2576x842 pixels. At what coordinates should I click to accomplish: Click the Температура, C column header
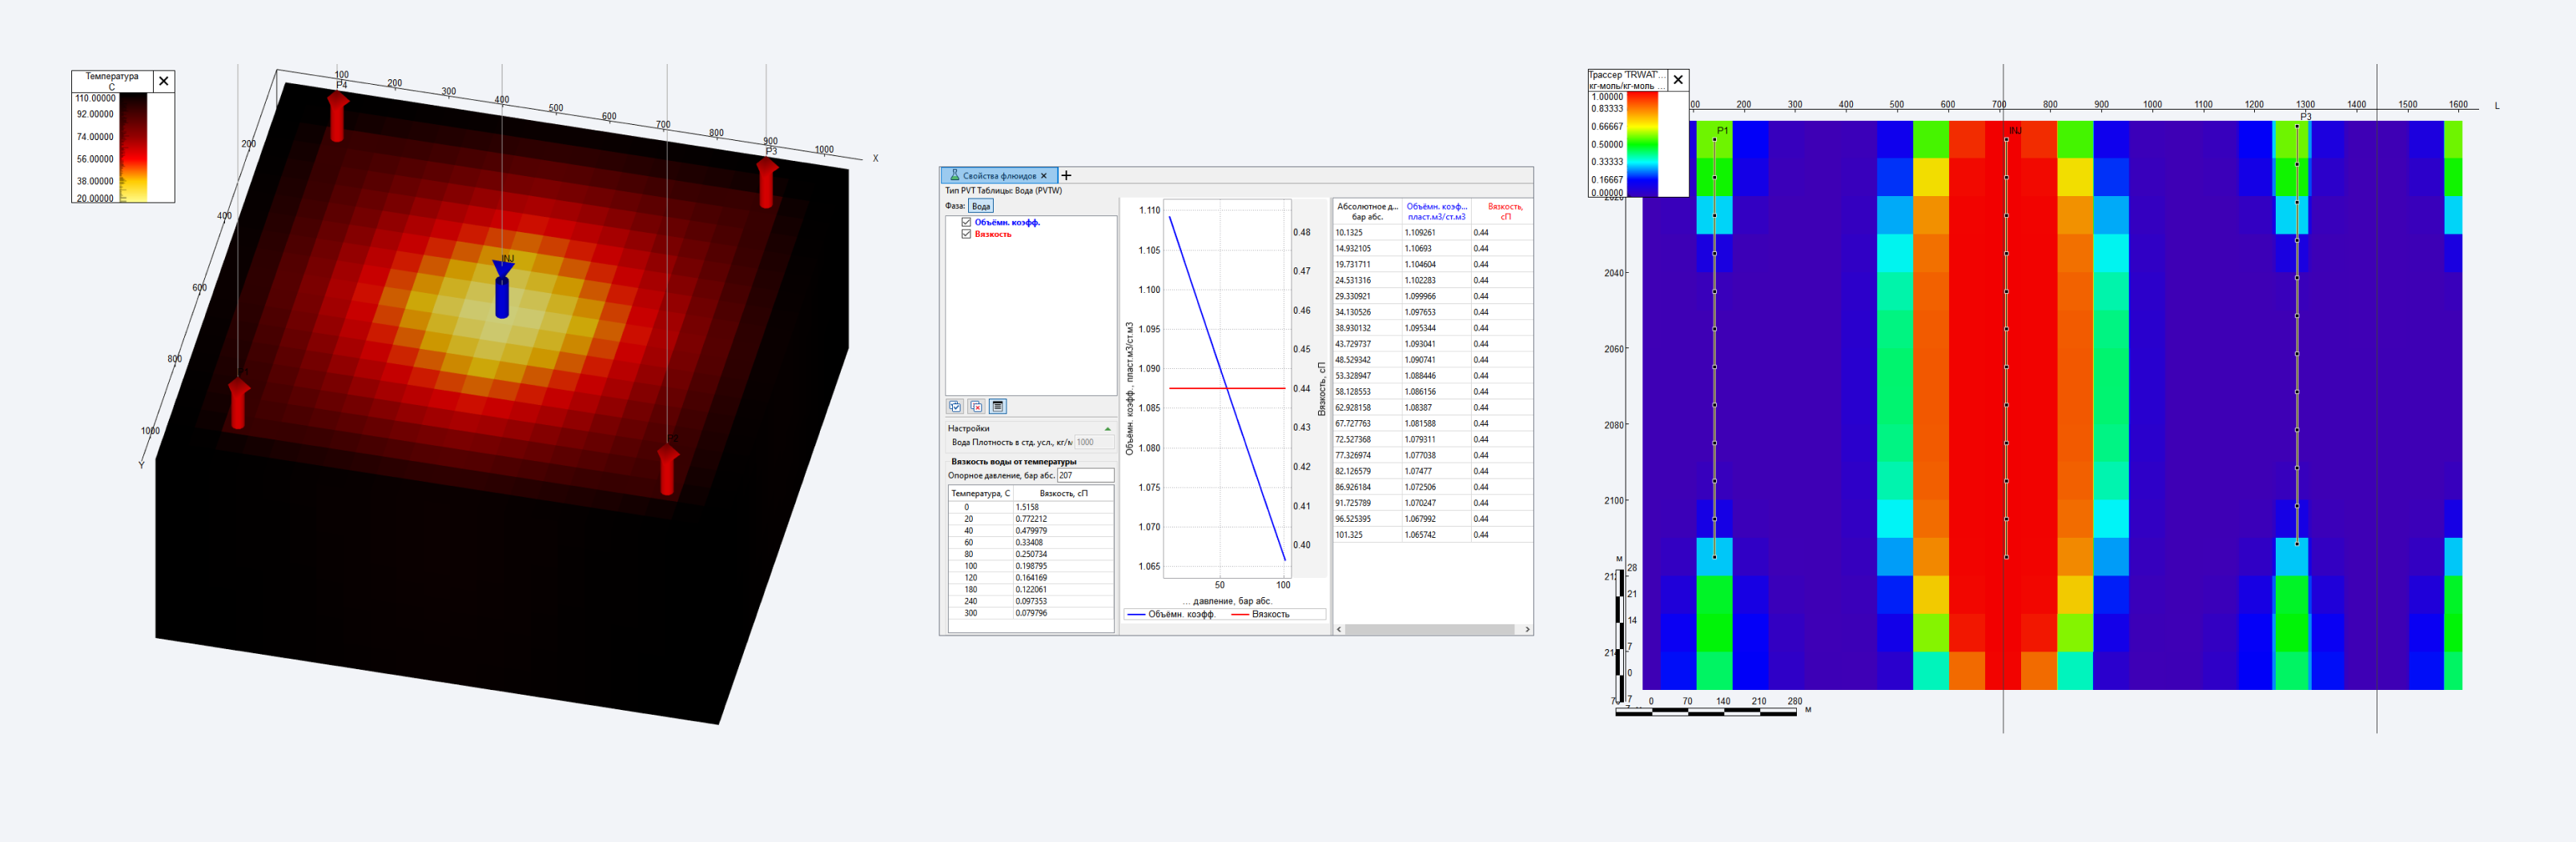(980, 493)
